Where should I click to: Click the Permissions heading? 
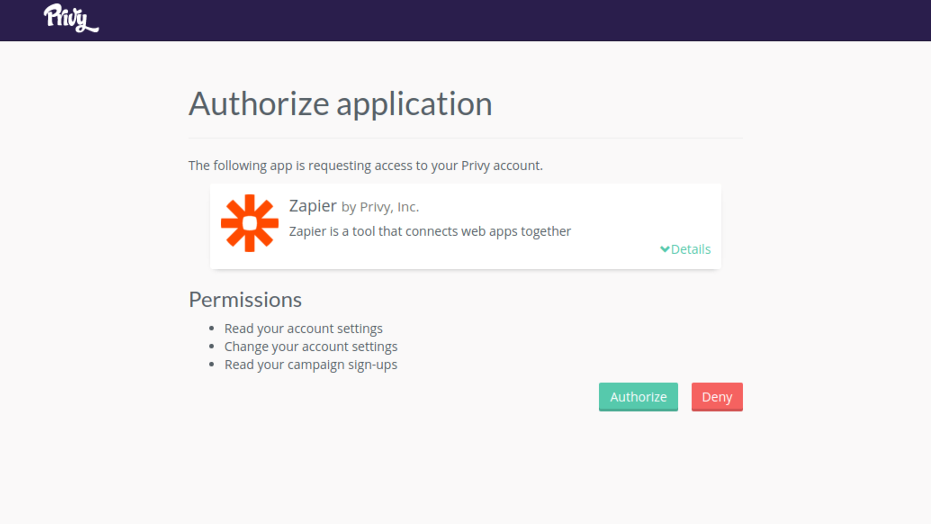pos(245,300)
